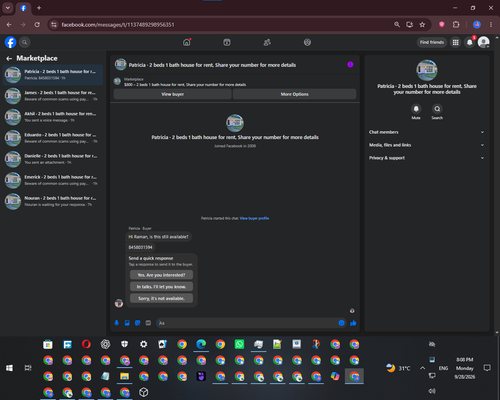500x400 pixels.
Task: Open the Eduardo conversation in the chat list
Action: 53,138
